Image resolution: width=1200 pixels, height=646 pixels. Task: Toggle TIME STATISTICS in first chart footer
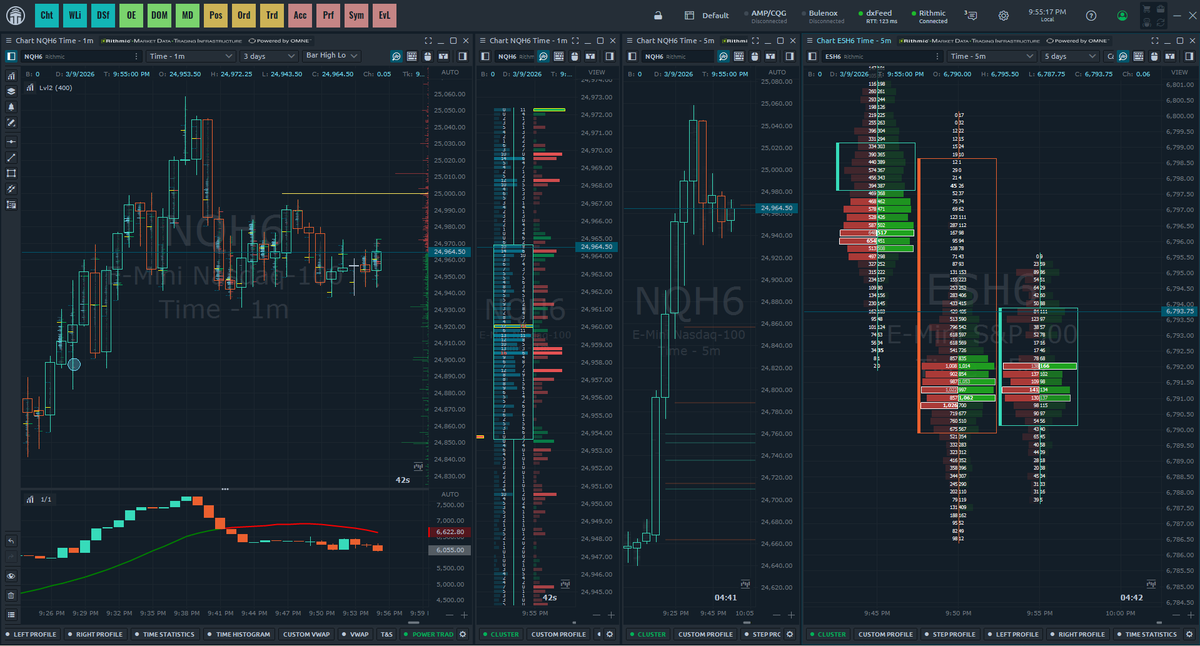click(x=165, y=634)
